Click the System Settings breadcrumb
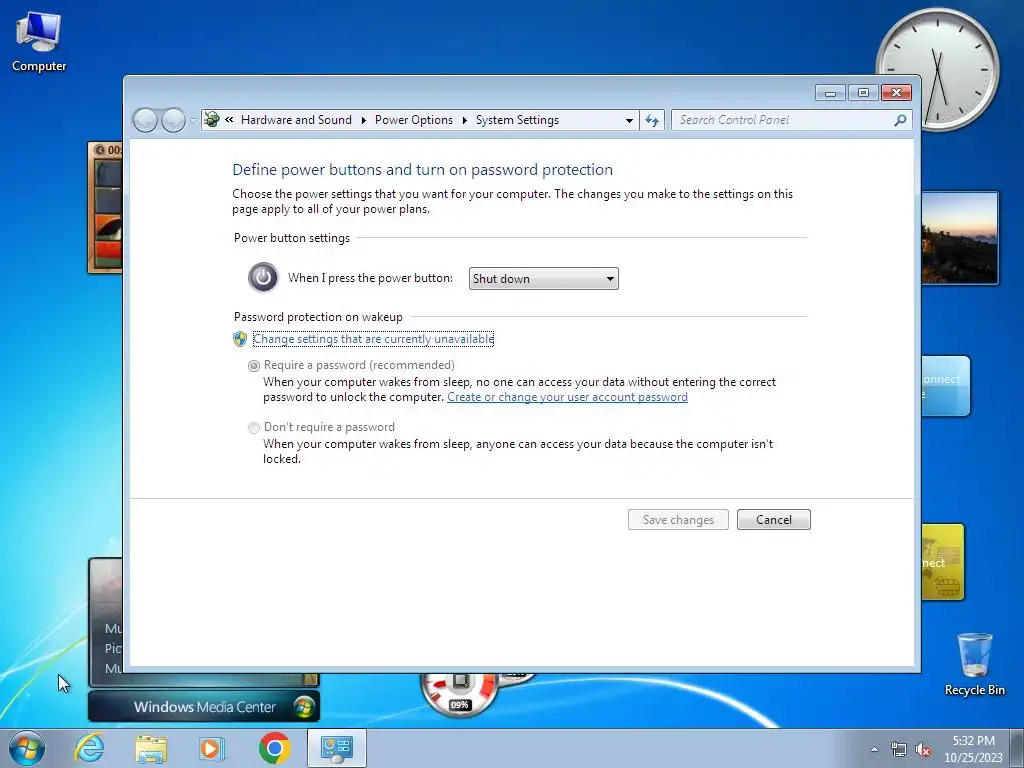 pos(517,120)
